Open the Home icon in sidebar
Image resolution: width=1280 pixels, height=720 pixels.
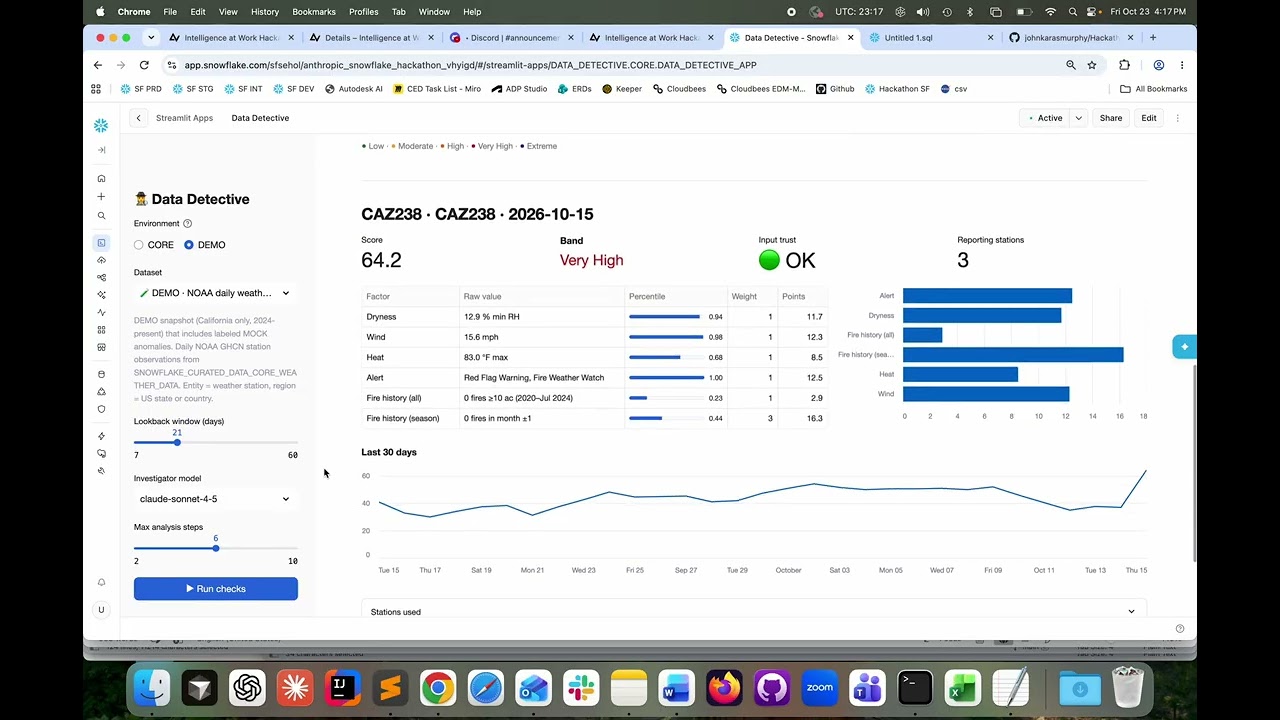pyautogui.click(x=101, y=179)
